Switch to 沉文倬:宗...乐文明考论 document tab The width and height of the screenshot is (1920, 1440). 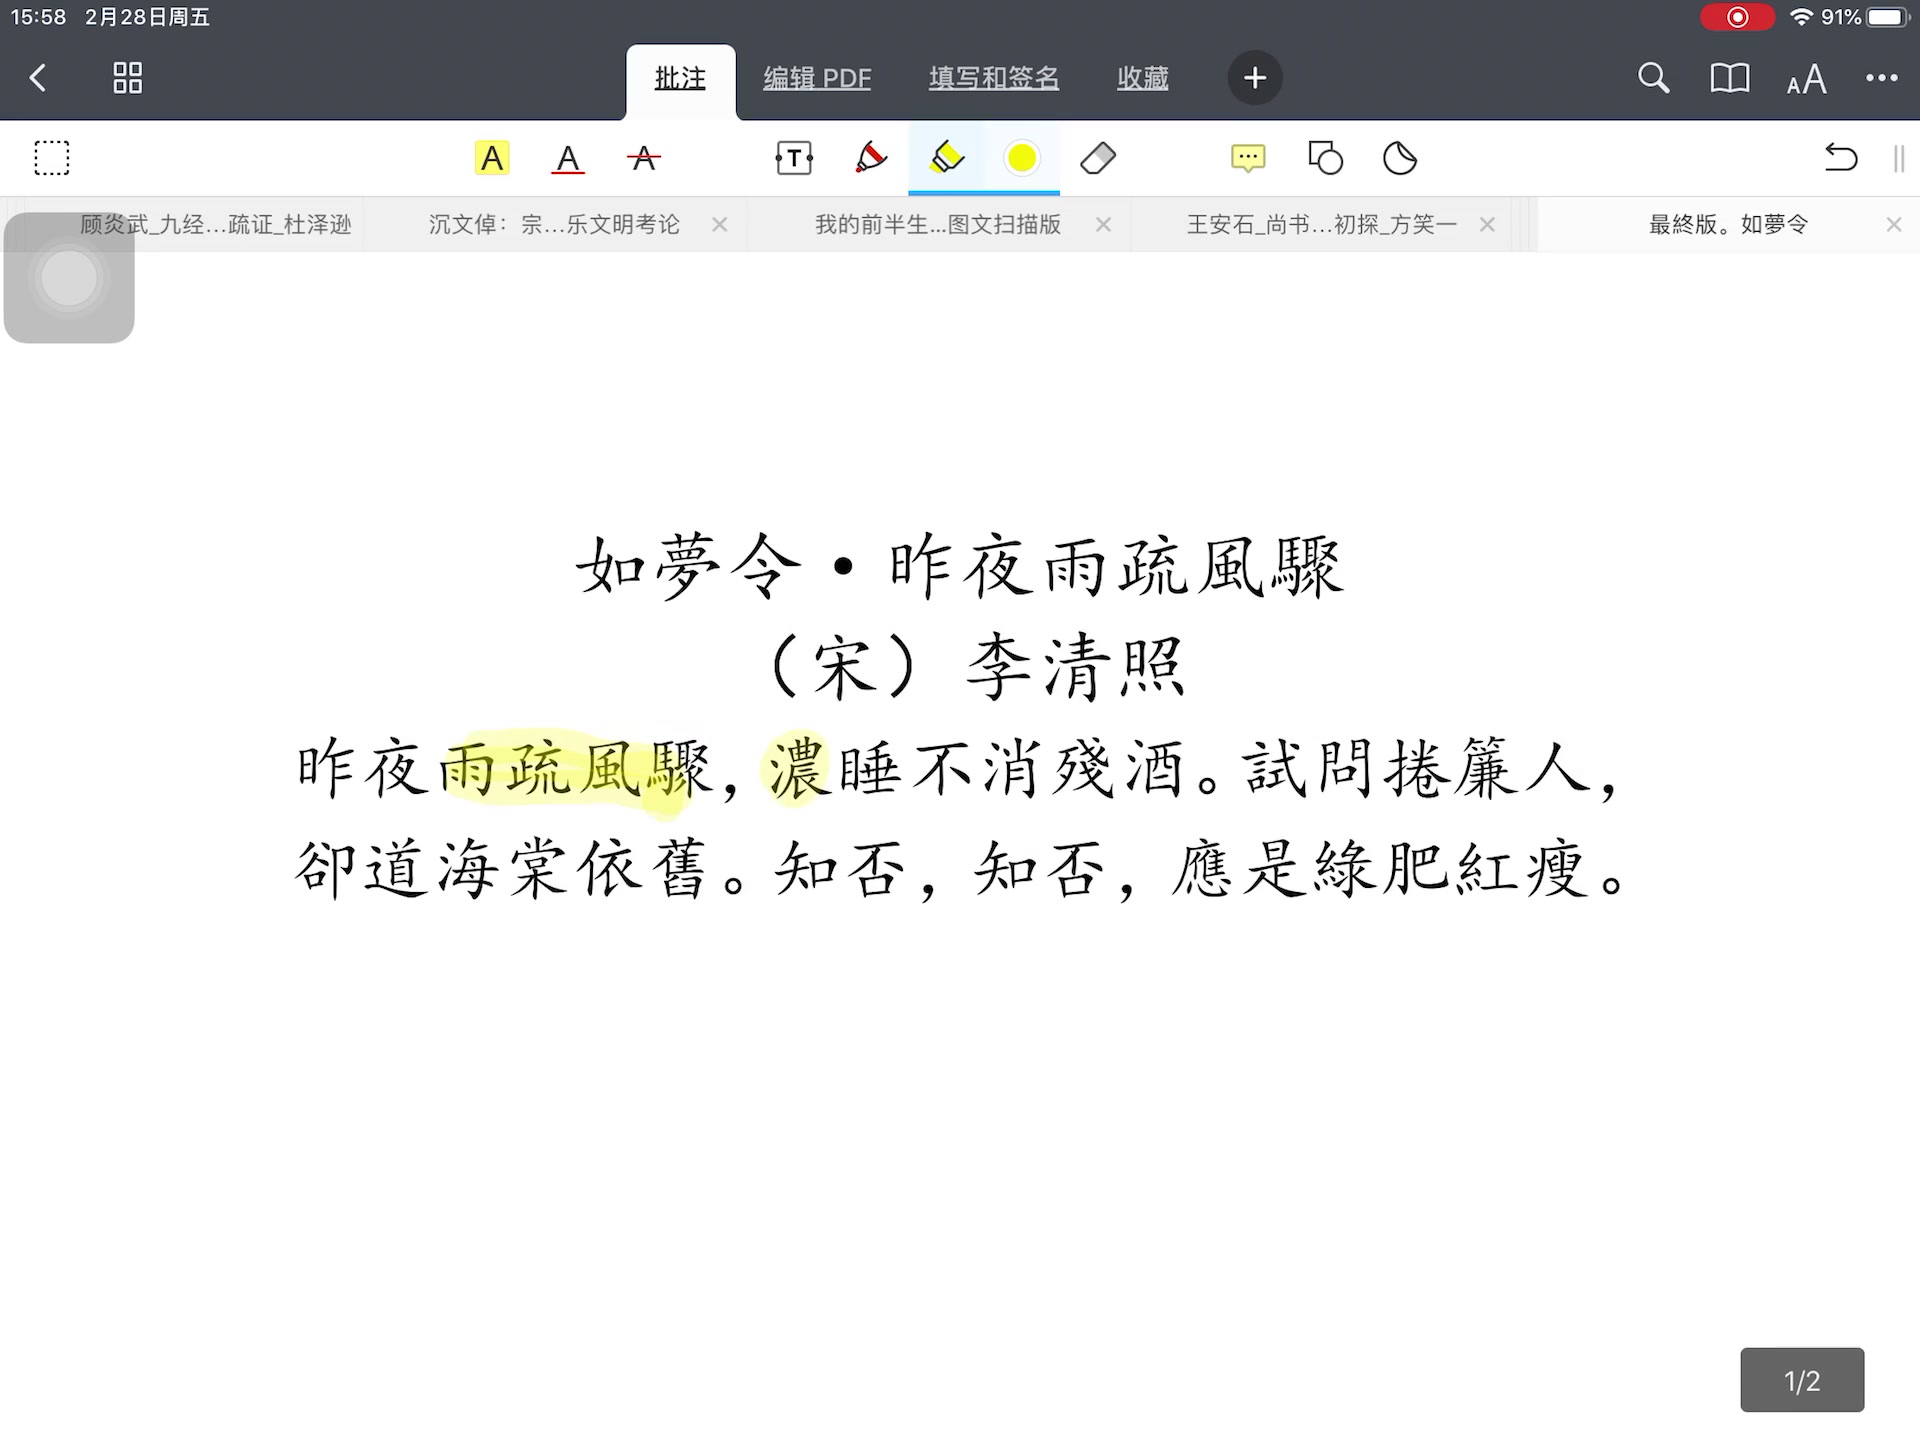click(x=554, y=224)
